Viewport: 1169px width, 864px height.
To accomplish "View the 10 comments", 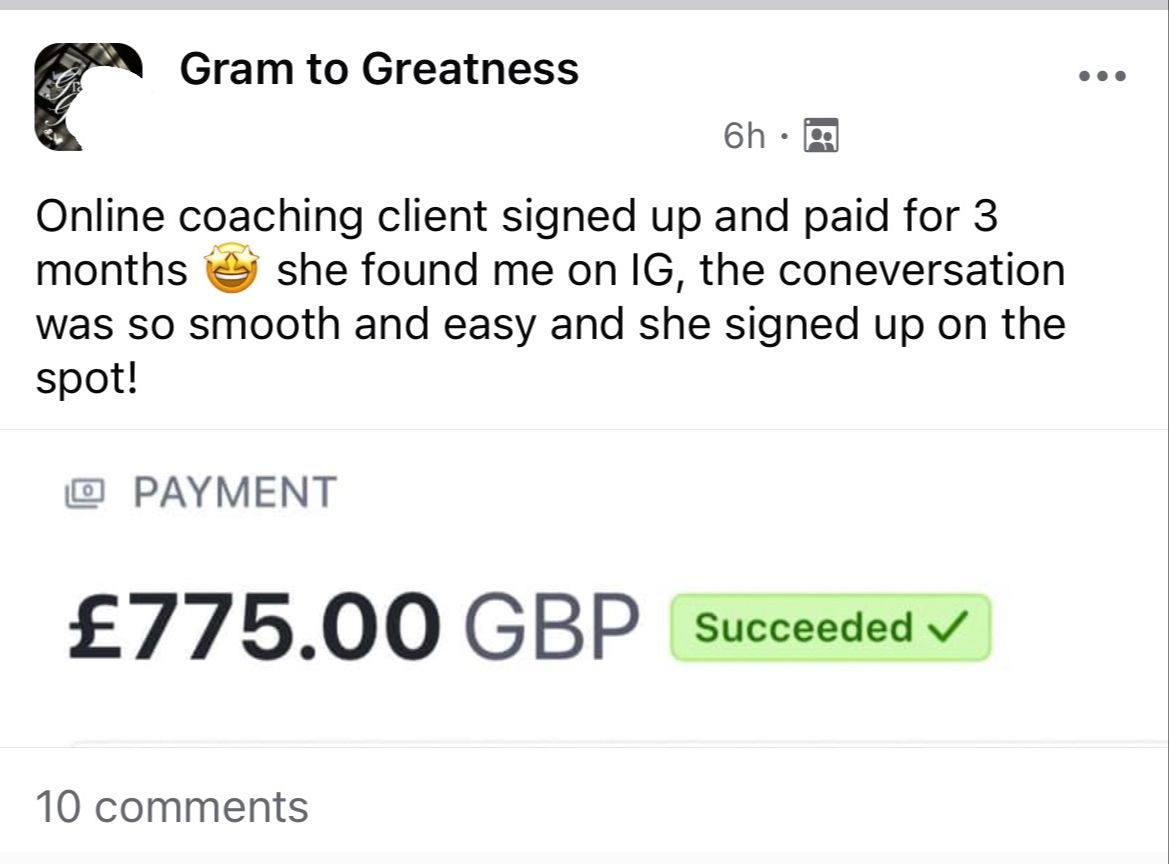I will coord(172,806).
